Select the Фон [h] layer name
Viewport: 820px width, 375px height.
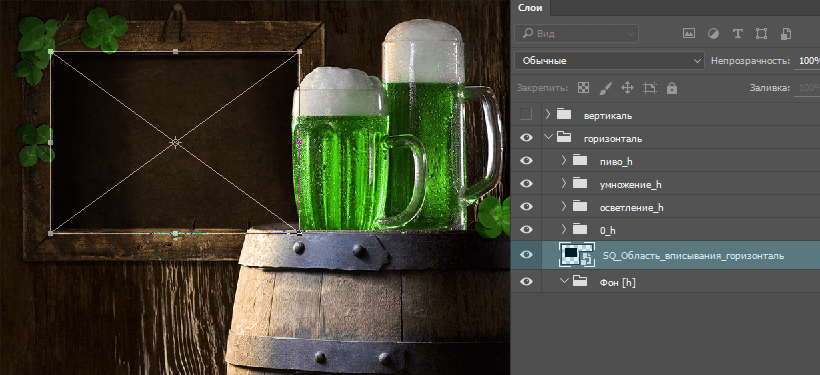(617, 283)
